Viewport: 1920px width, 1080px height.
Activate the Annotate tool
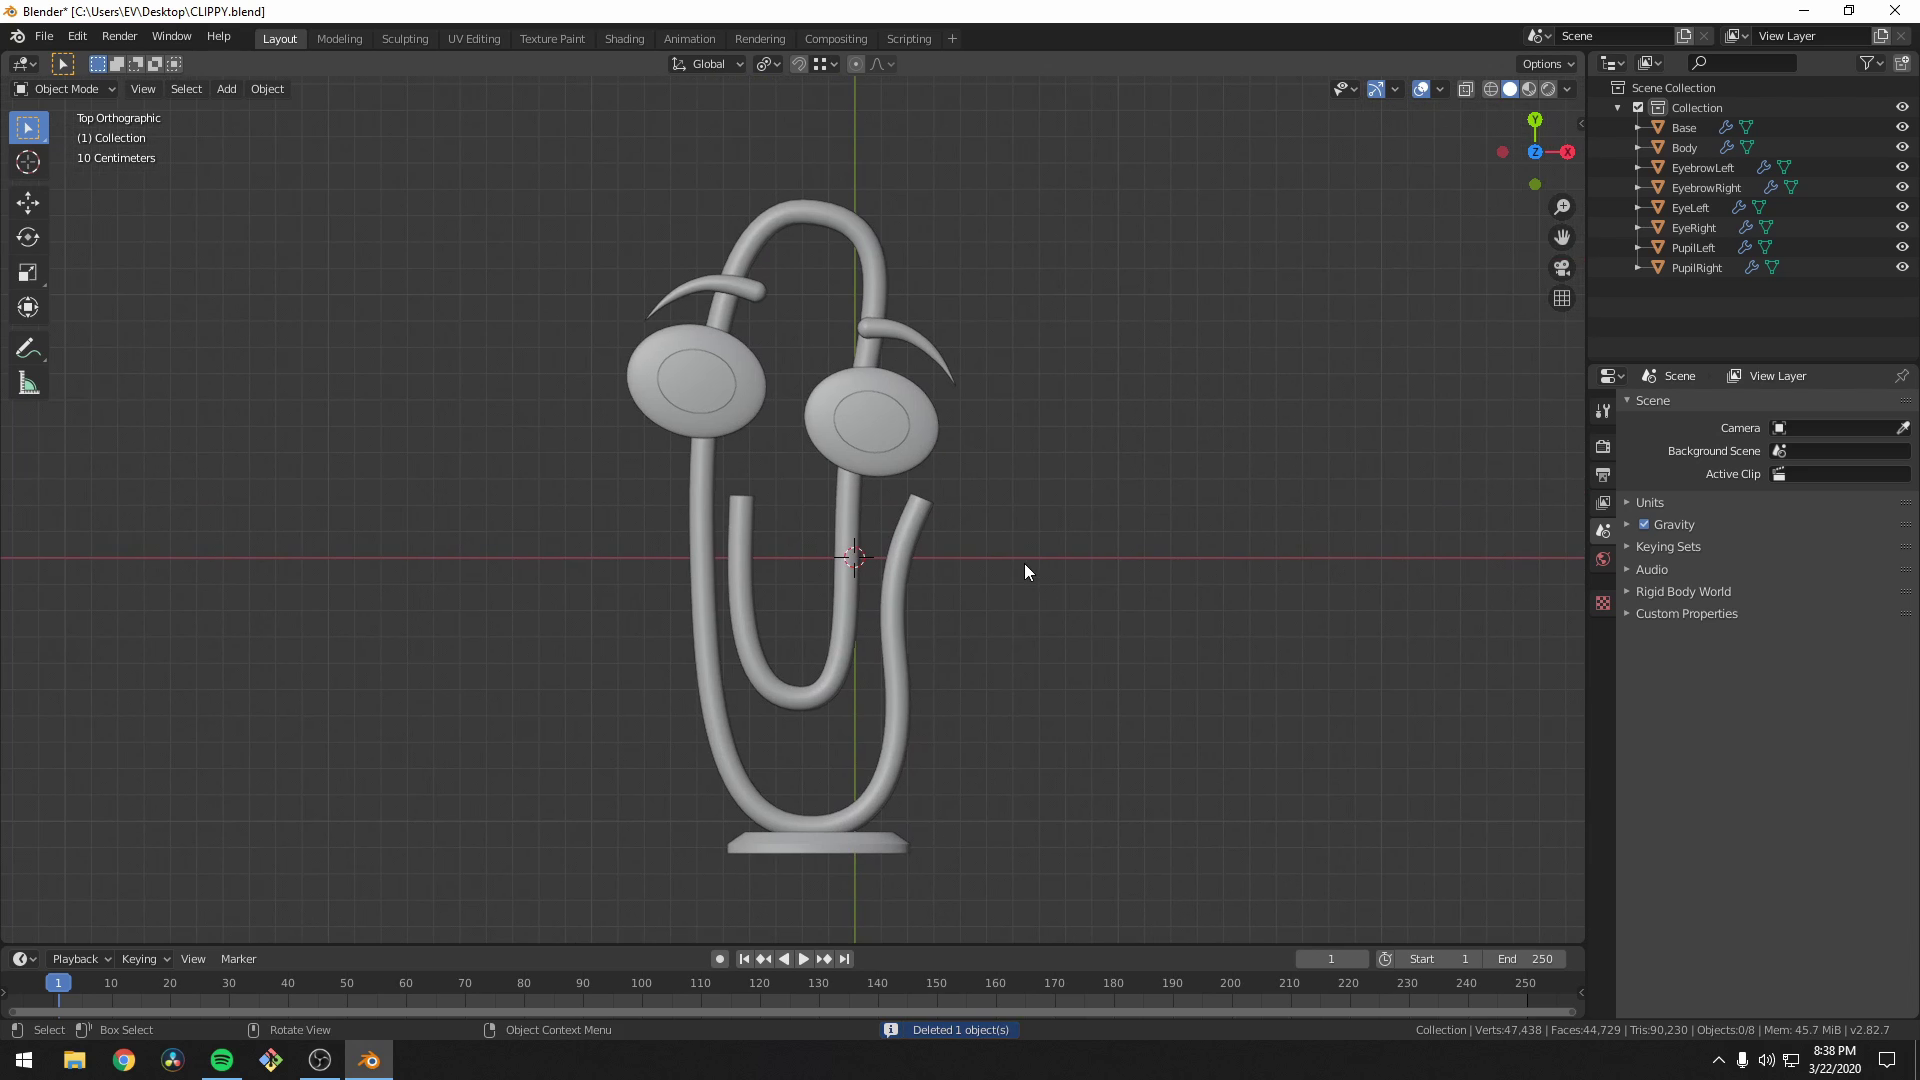28,347
